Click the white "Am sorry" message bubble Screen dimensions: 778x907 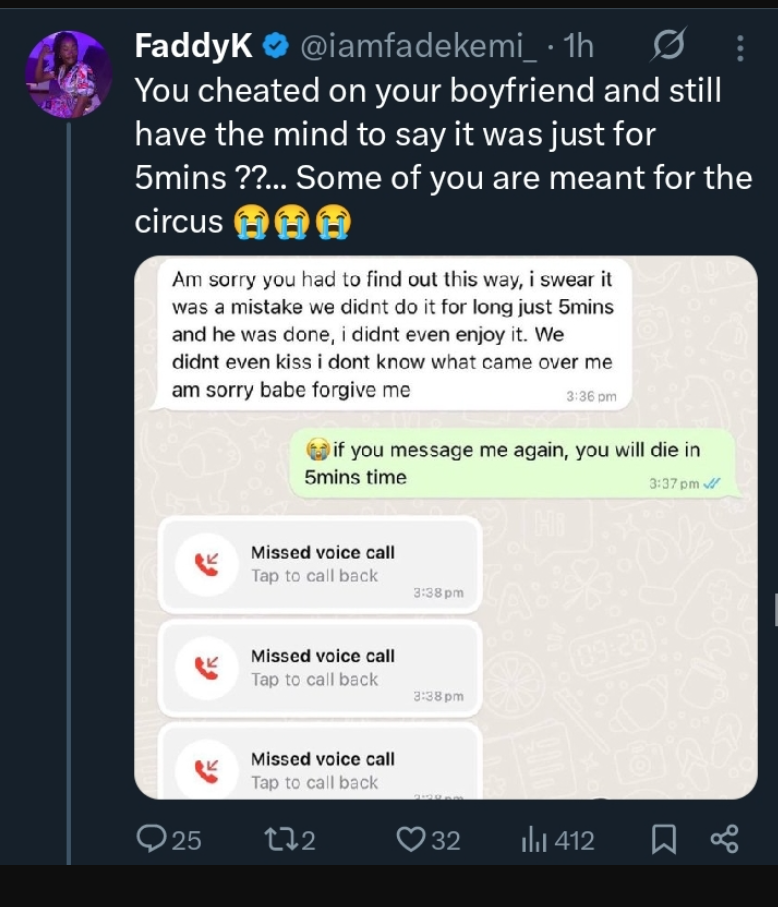click(x=390, y=335)
